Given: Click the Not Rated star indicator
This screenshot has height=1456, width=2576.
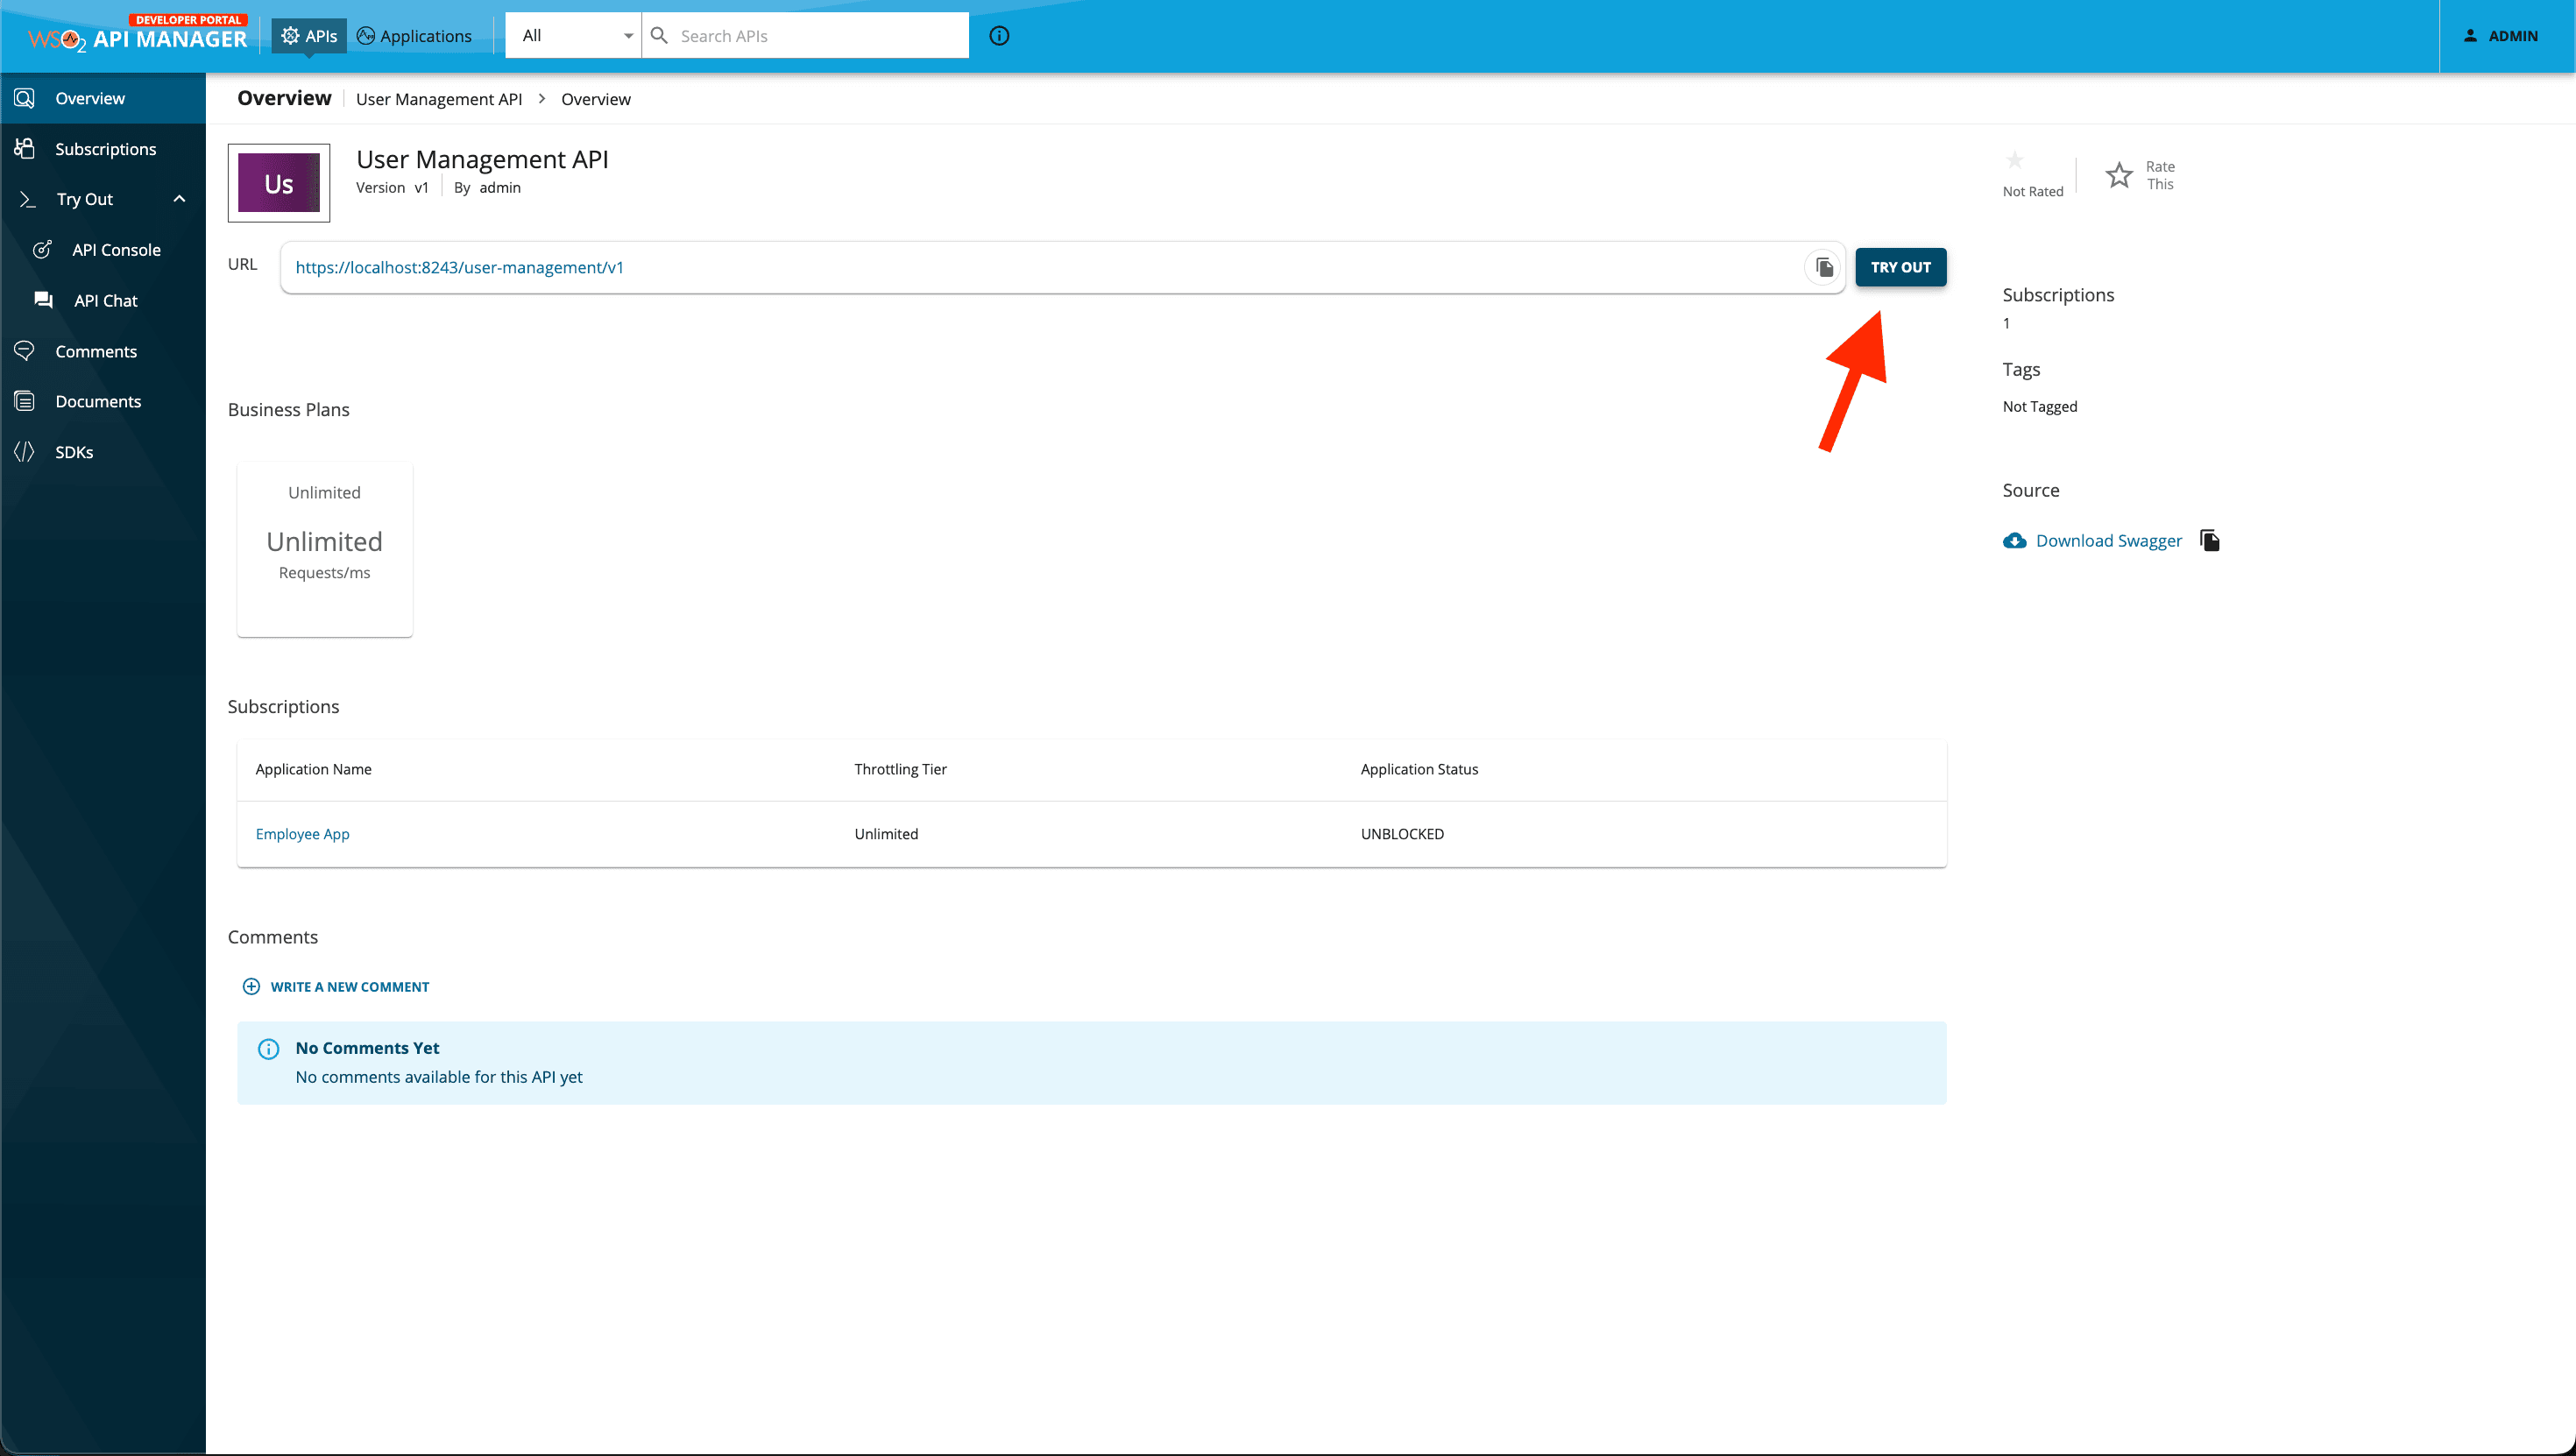Looking at the screenshot, I should [2015, 160].
